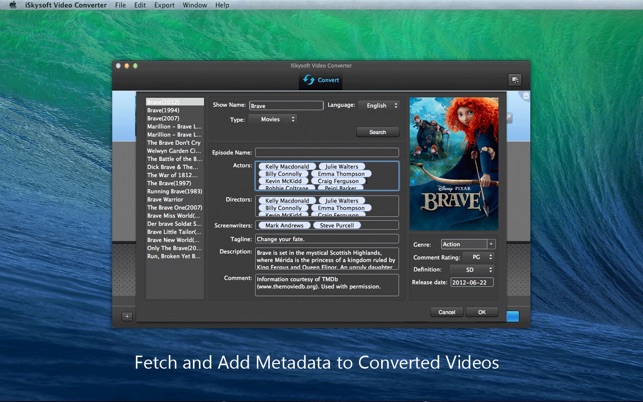Click the Description text area
This screenshot has height=402, width=643.
tap(327, 258)
